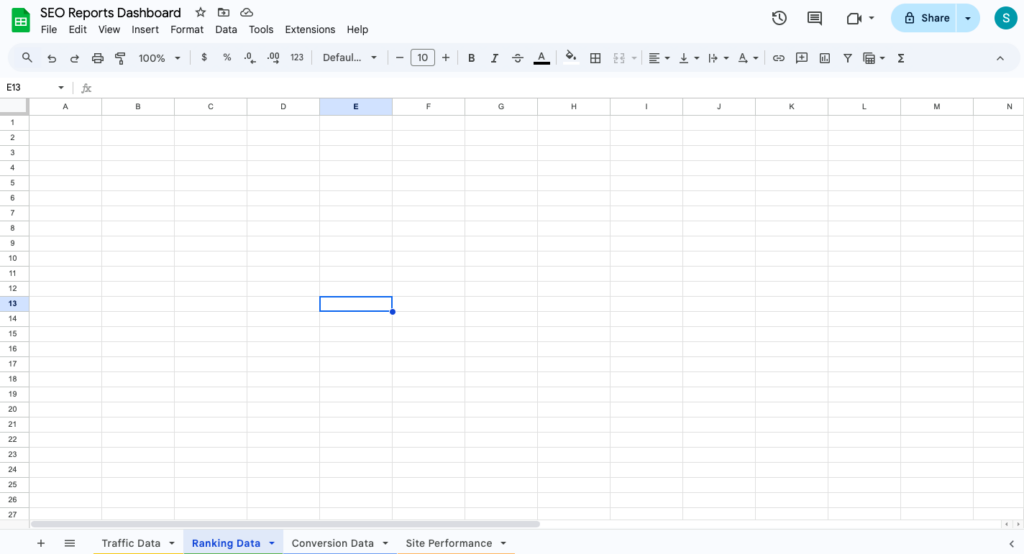The image size is (1024, 554).
Task: Hide the menus with collapse arrow
Action: [1000, 58]
